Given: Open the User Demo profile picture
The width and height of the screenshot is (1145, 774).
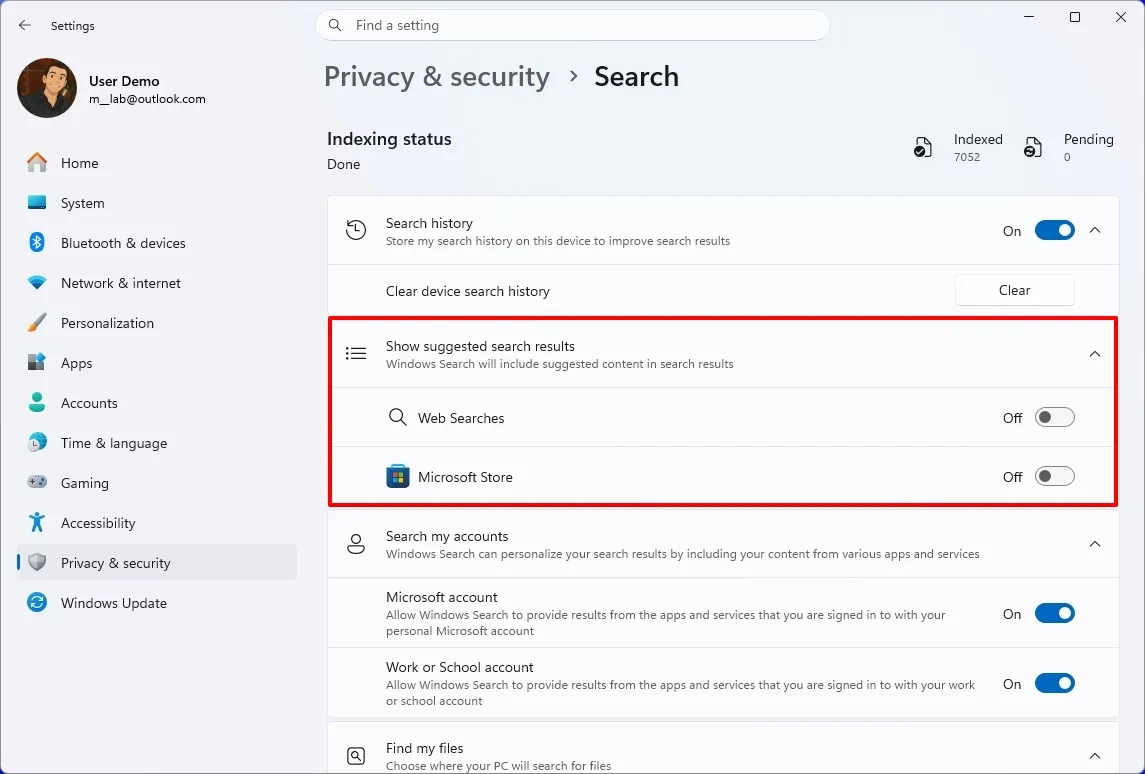Looking at the screenshot, I should coord(47,88).
